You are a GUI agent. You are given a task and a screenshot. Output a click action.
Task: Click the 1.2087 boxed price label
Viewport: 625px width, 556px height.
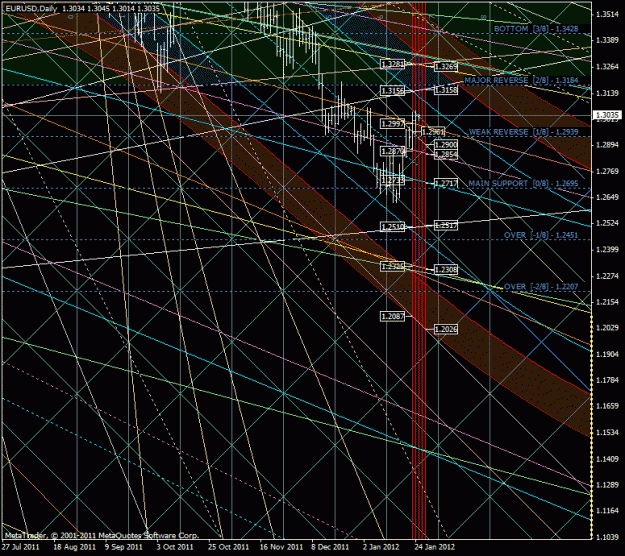(393, 316)
